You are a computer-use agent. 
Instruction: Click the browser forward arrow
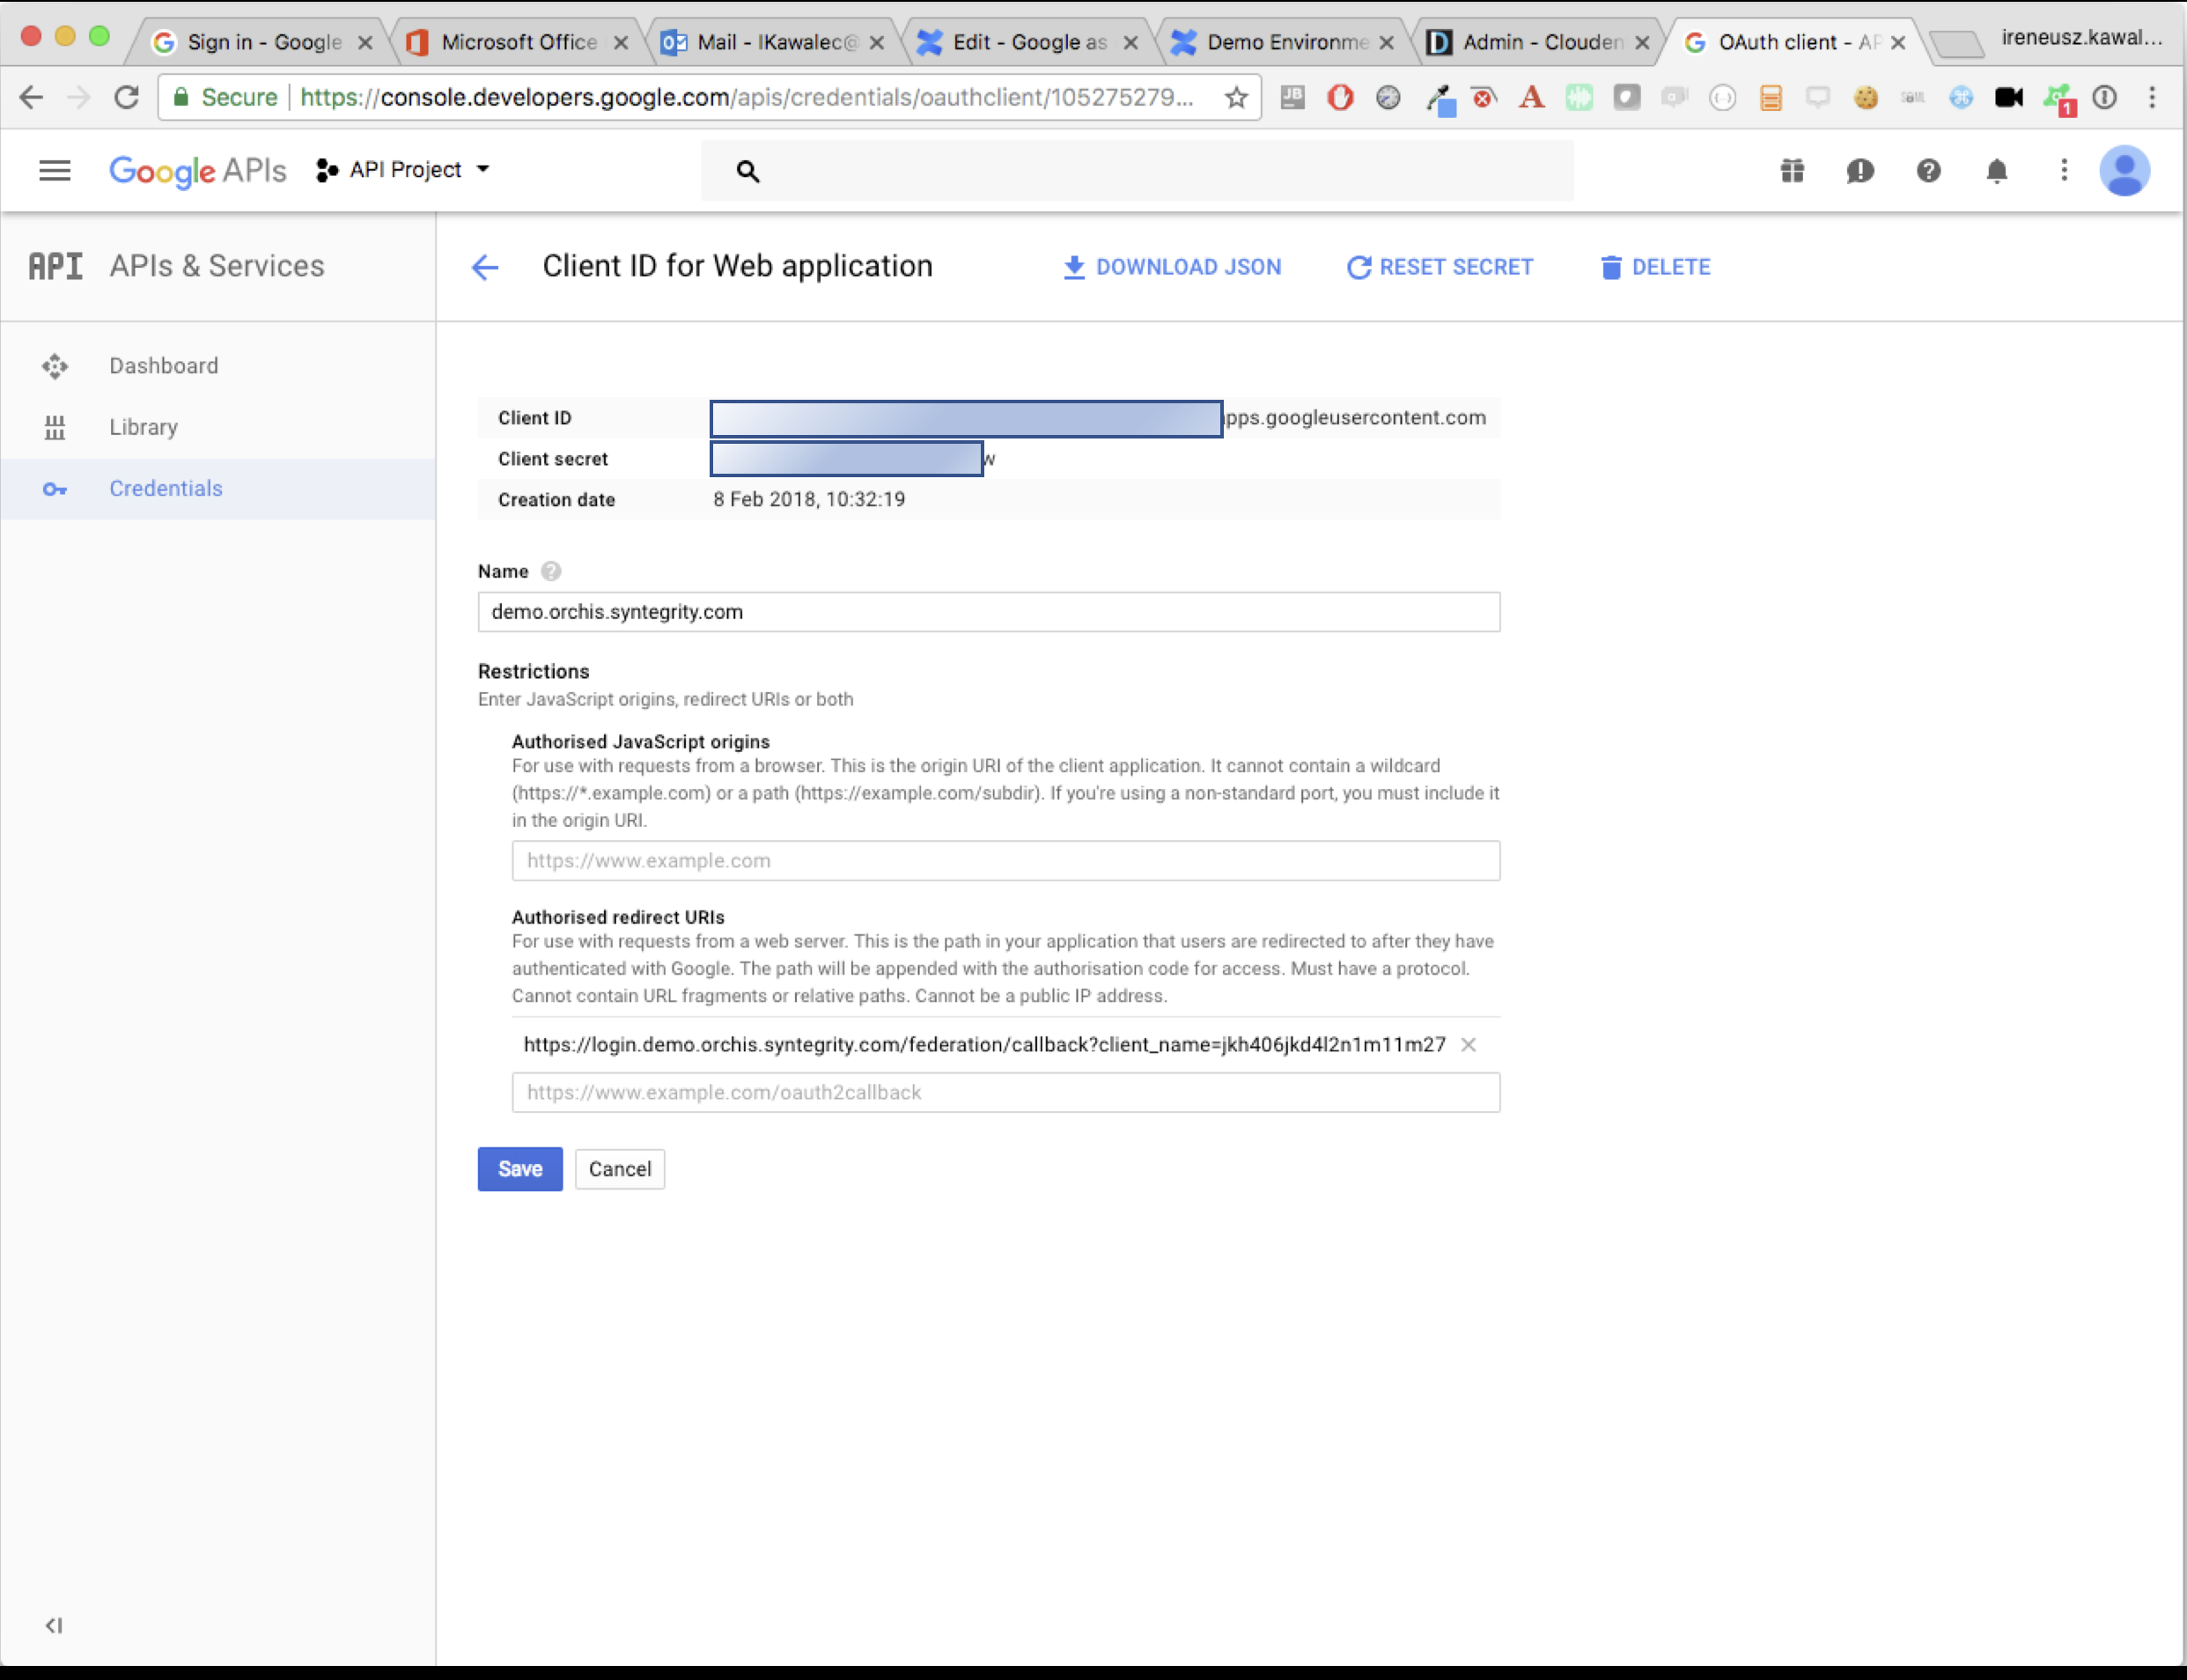coord(78,97)
